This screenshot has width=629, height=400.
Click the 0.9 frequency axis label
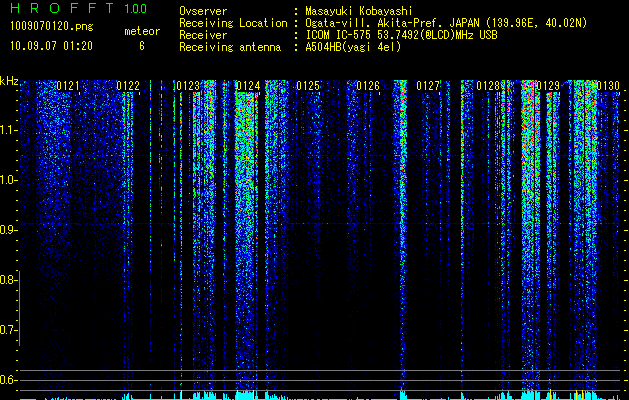pos(8,230)
